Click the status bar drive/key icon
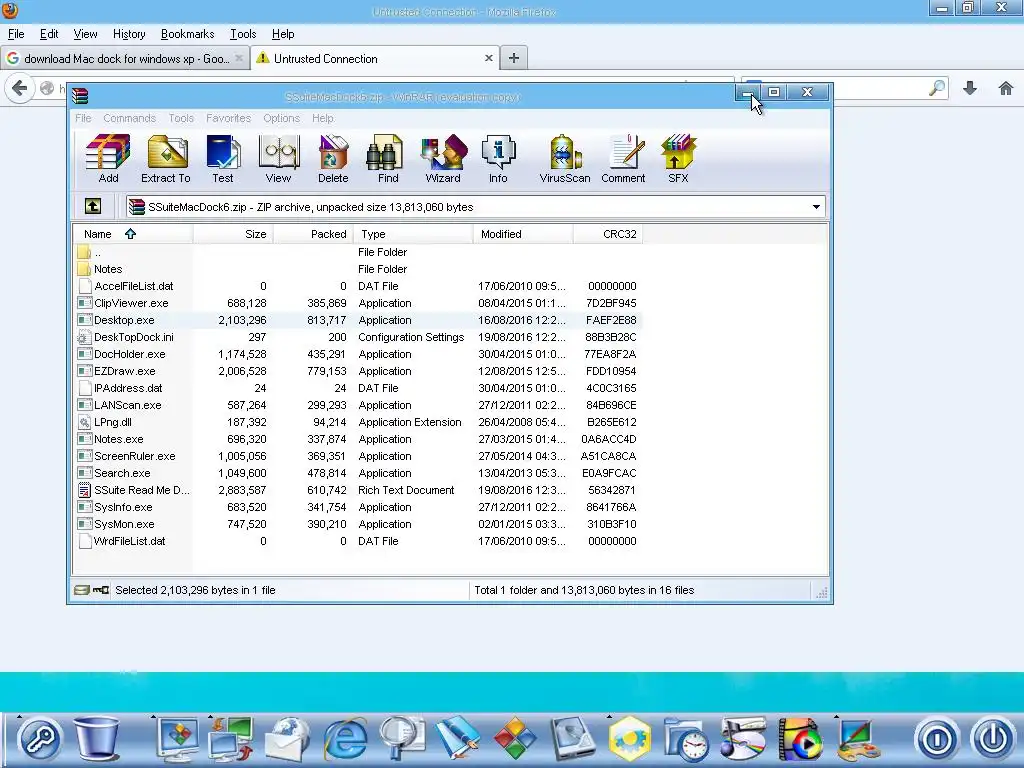The height and width of the screenshot is (768, 1024). point(91,590)
